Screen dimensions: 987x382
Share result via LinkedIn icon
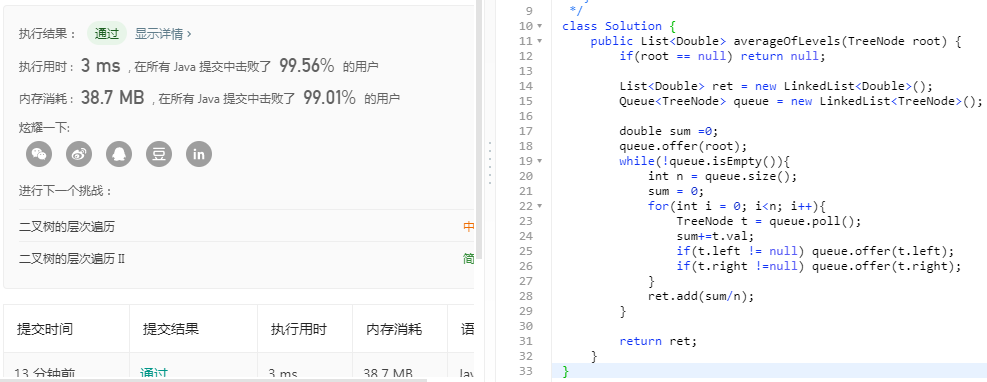(199, 154)
